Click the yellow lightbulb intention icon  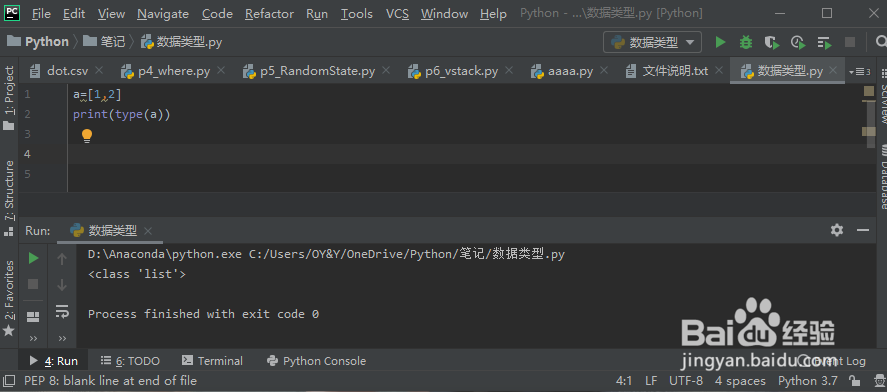pyautogui.click(x=87, y=136)
